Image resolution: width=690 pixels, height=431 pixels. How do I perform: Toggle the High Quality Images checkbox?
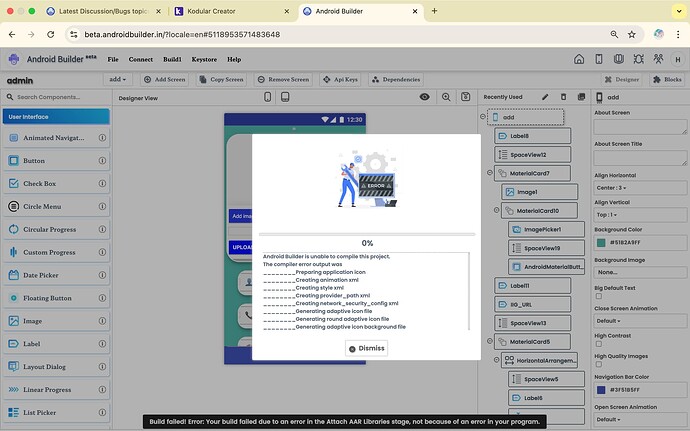pyautogui.click(x=598, y=365)
